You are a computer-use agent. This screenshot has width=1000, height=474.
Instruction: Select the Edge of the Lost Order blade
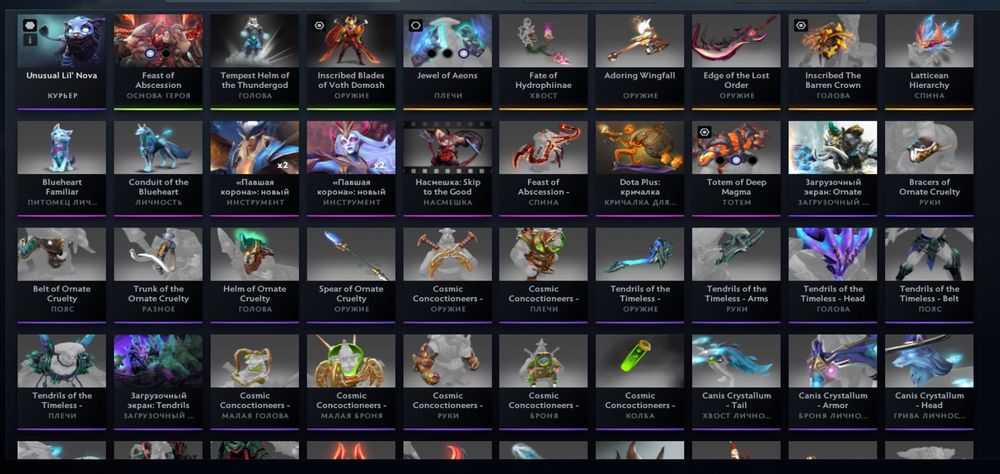pyautogui.click(x=736, y=61)
